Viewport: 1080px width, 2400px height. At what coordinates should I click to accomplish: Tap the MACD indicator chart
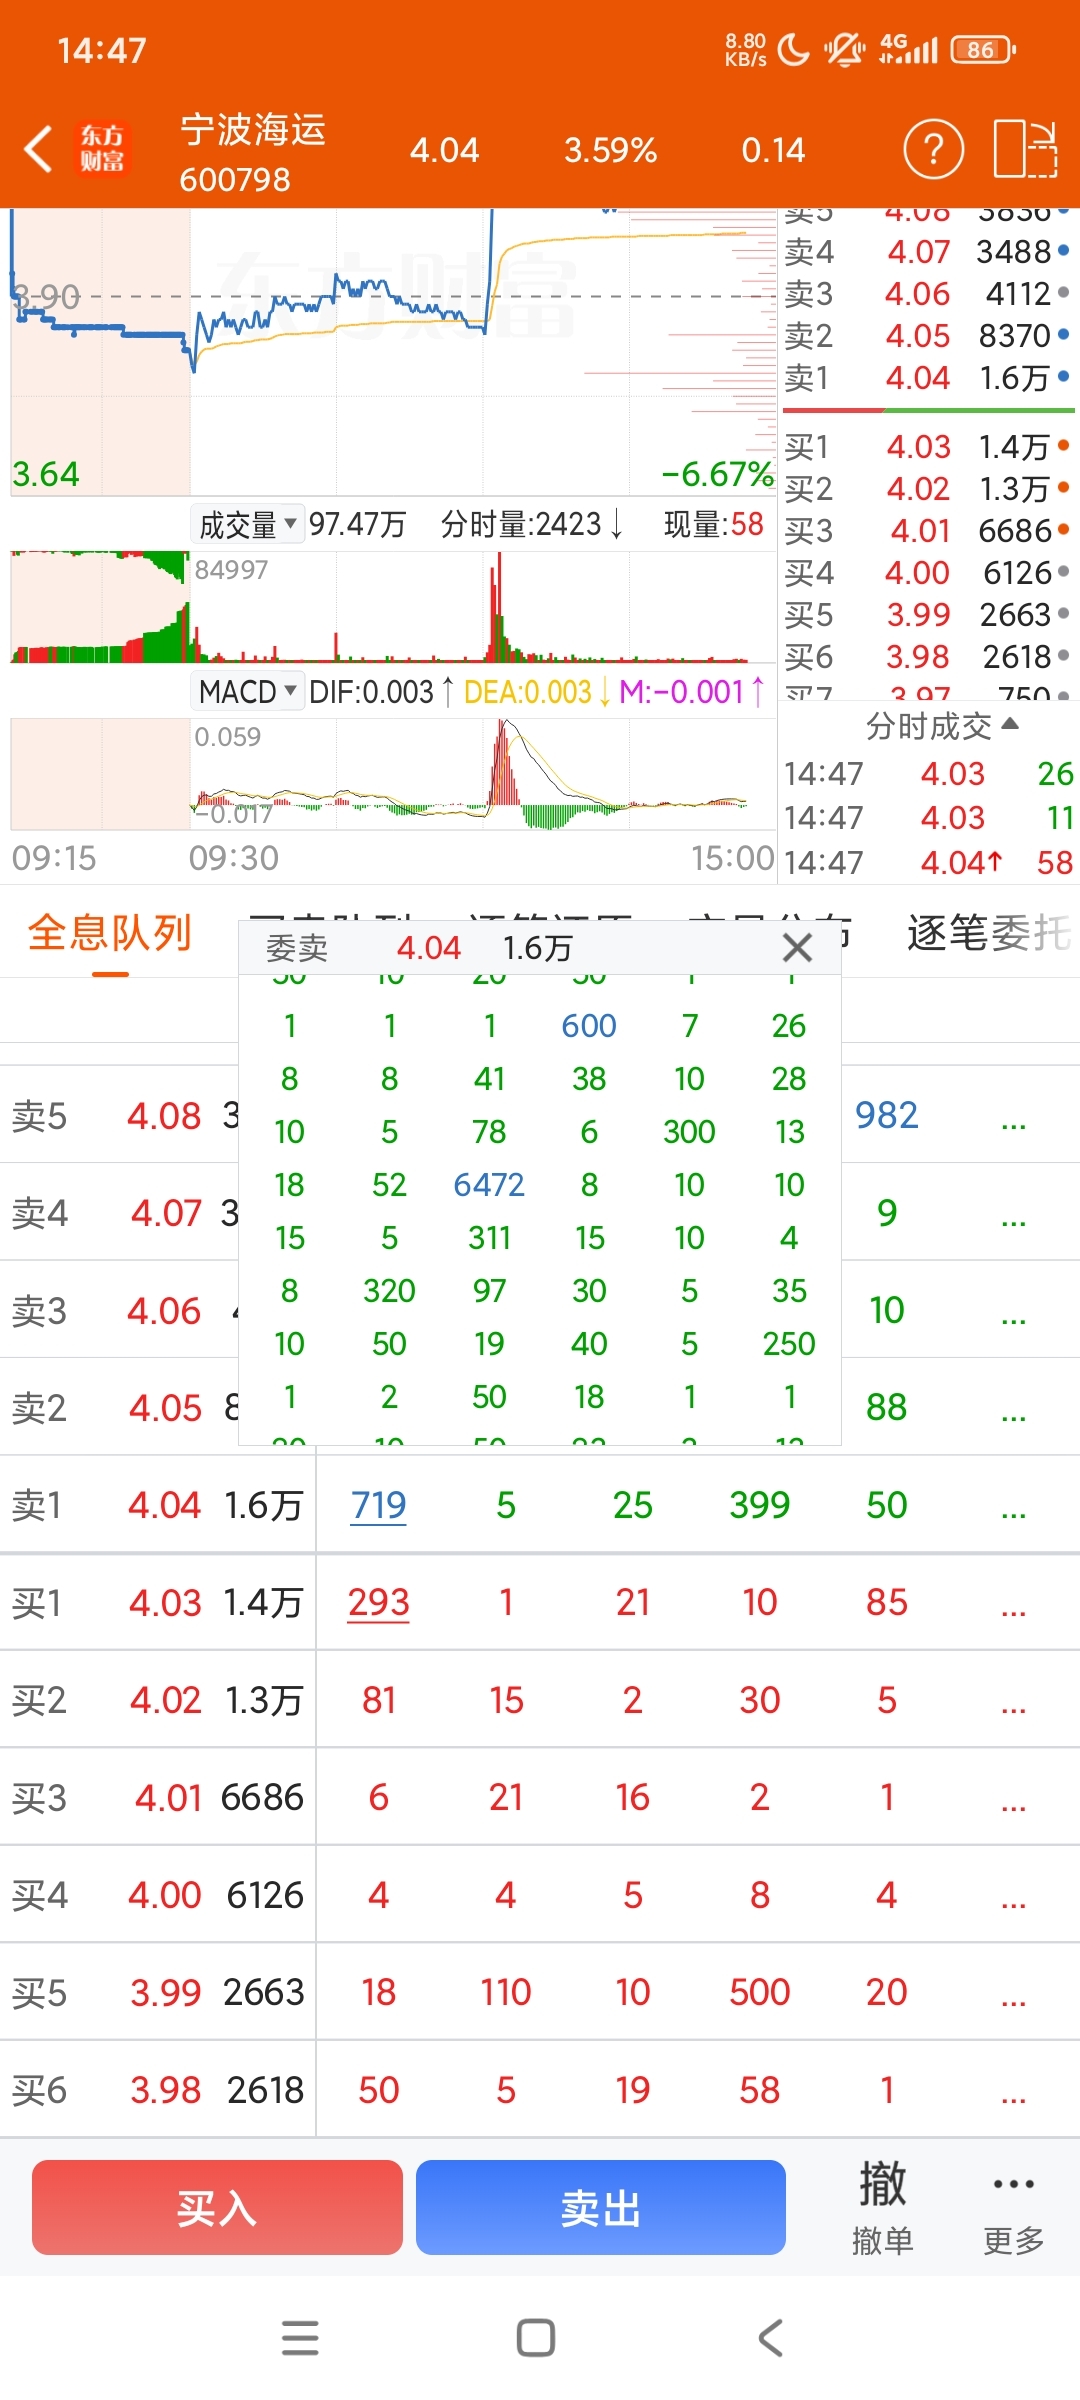pos(393,774)
